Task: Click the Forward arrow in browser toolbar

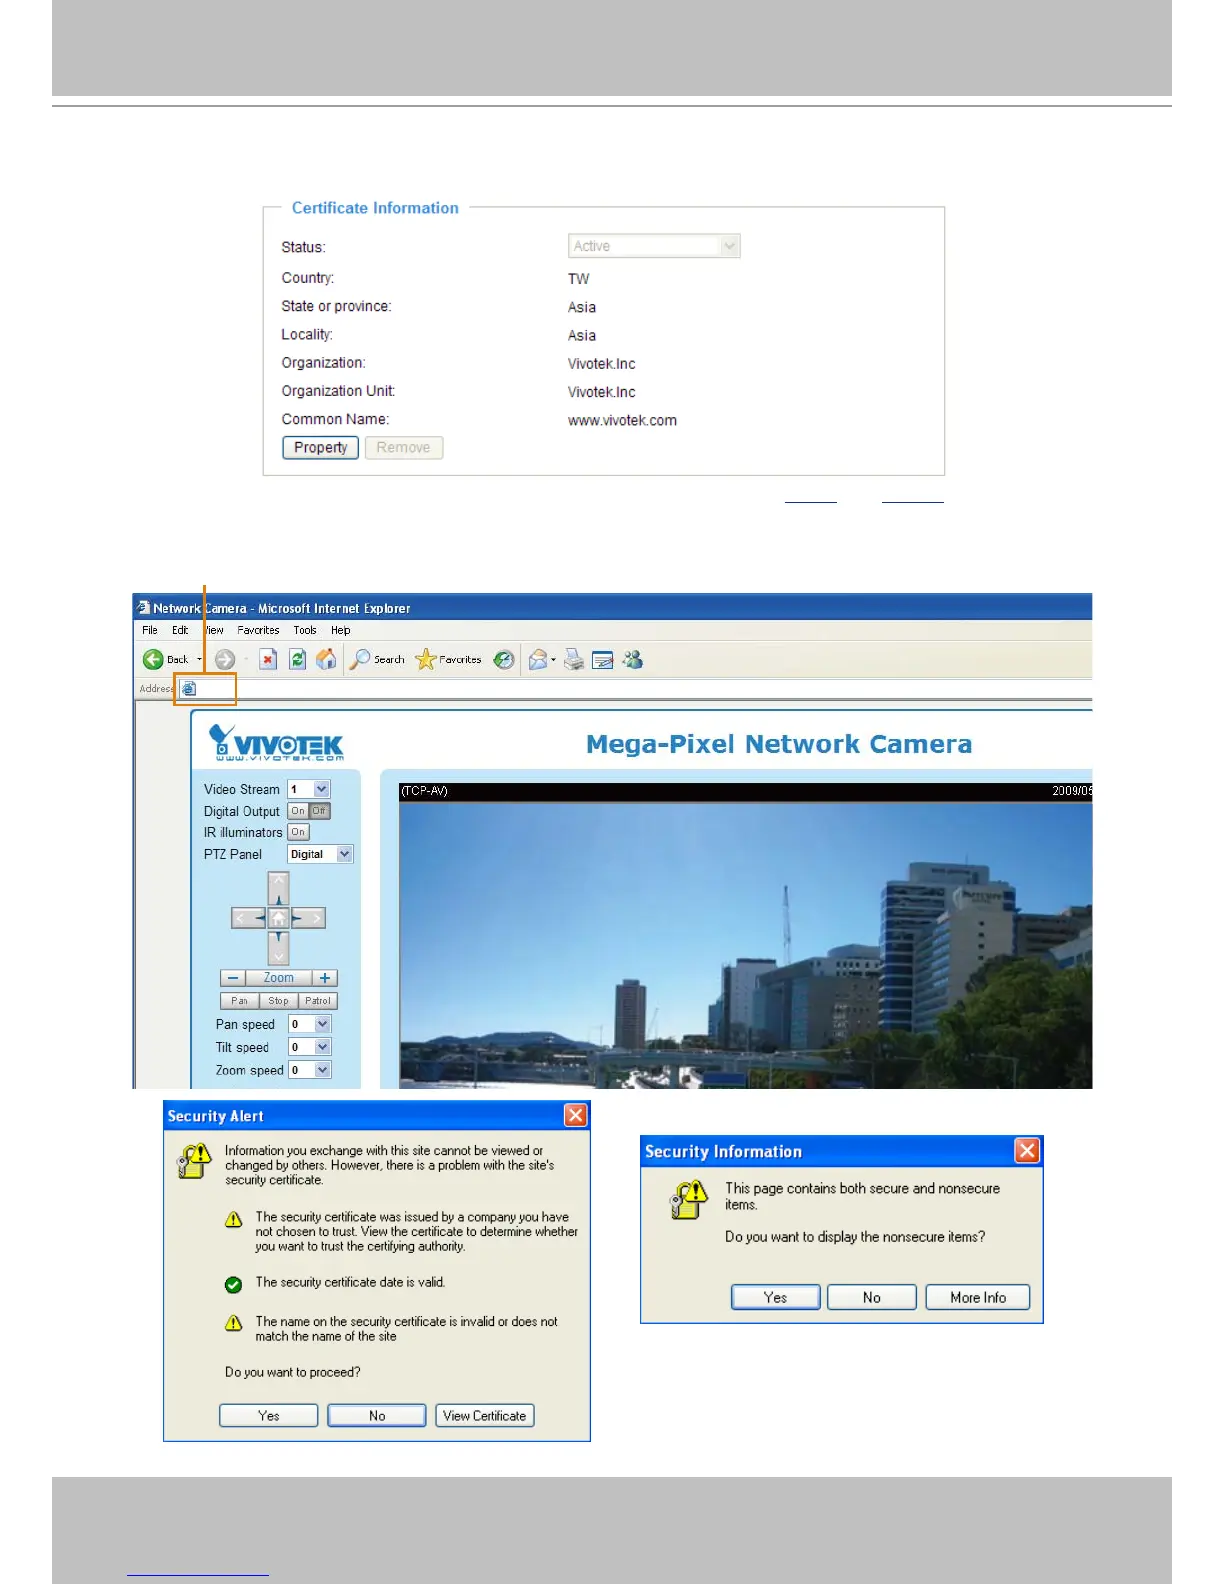Action: [225, 659]
